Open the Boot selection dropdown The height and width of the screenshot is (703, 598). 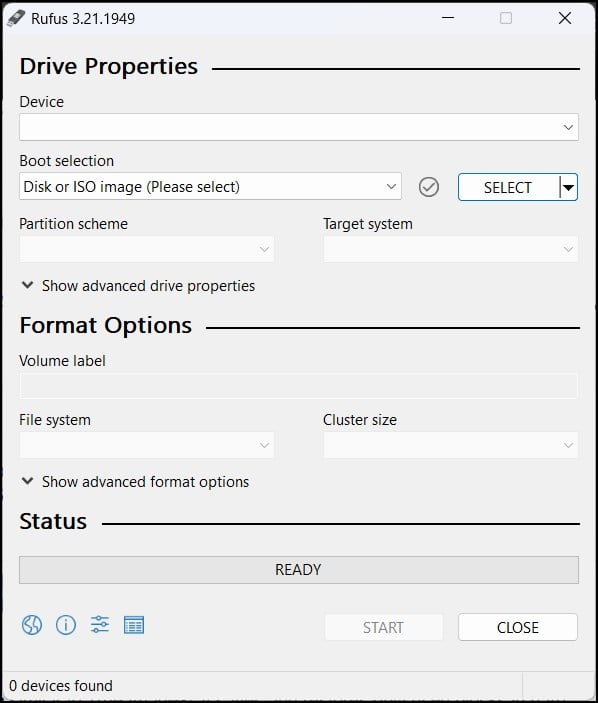point(210,187)
